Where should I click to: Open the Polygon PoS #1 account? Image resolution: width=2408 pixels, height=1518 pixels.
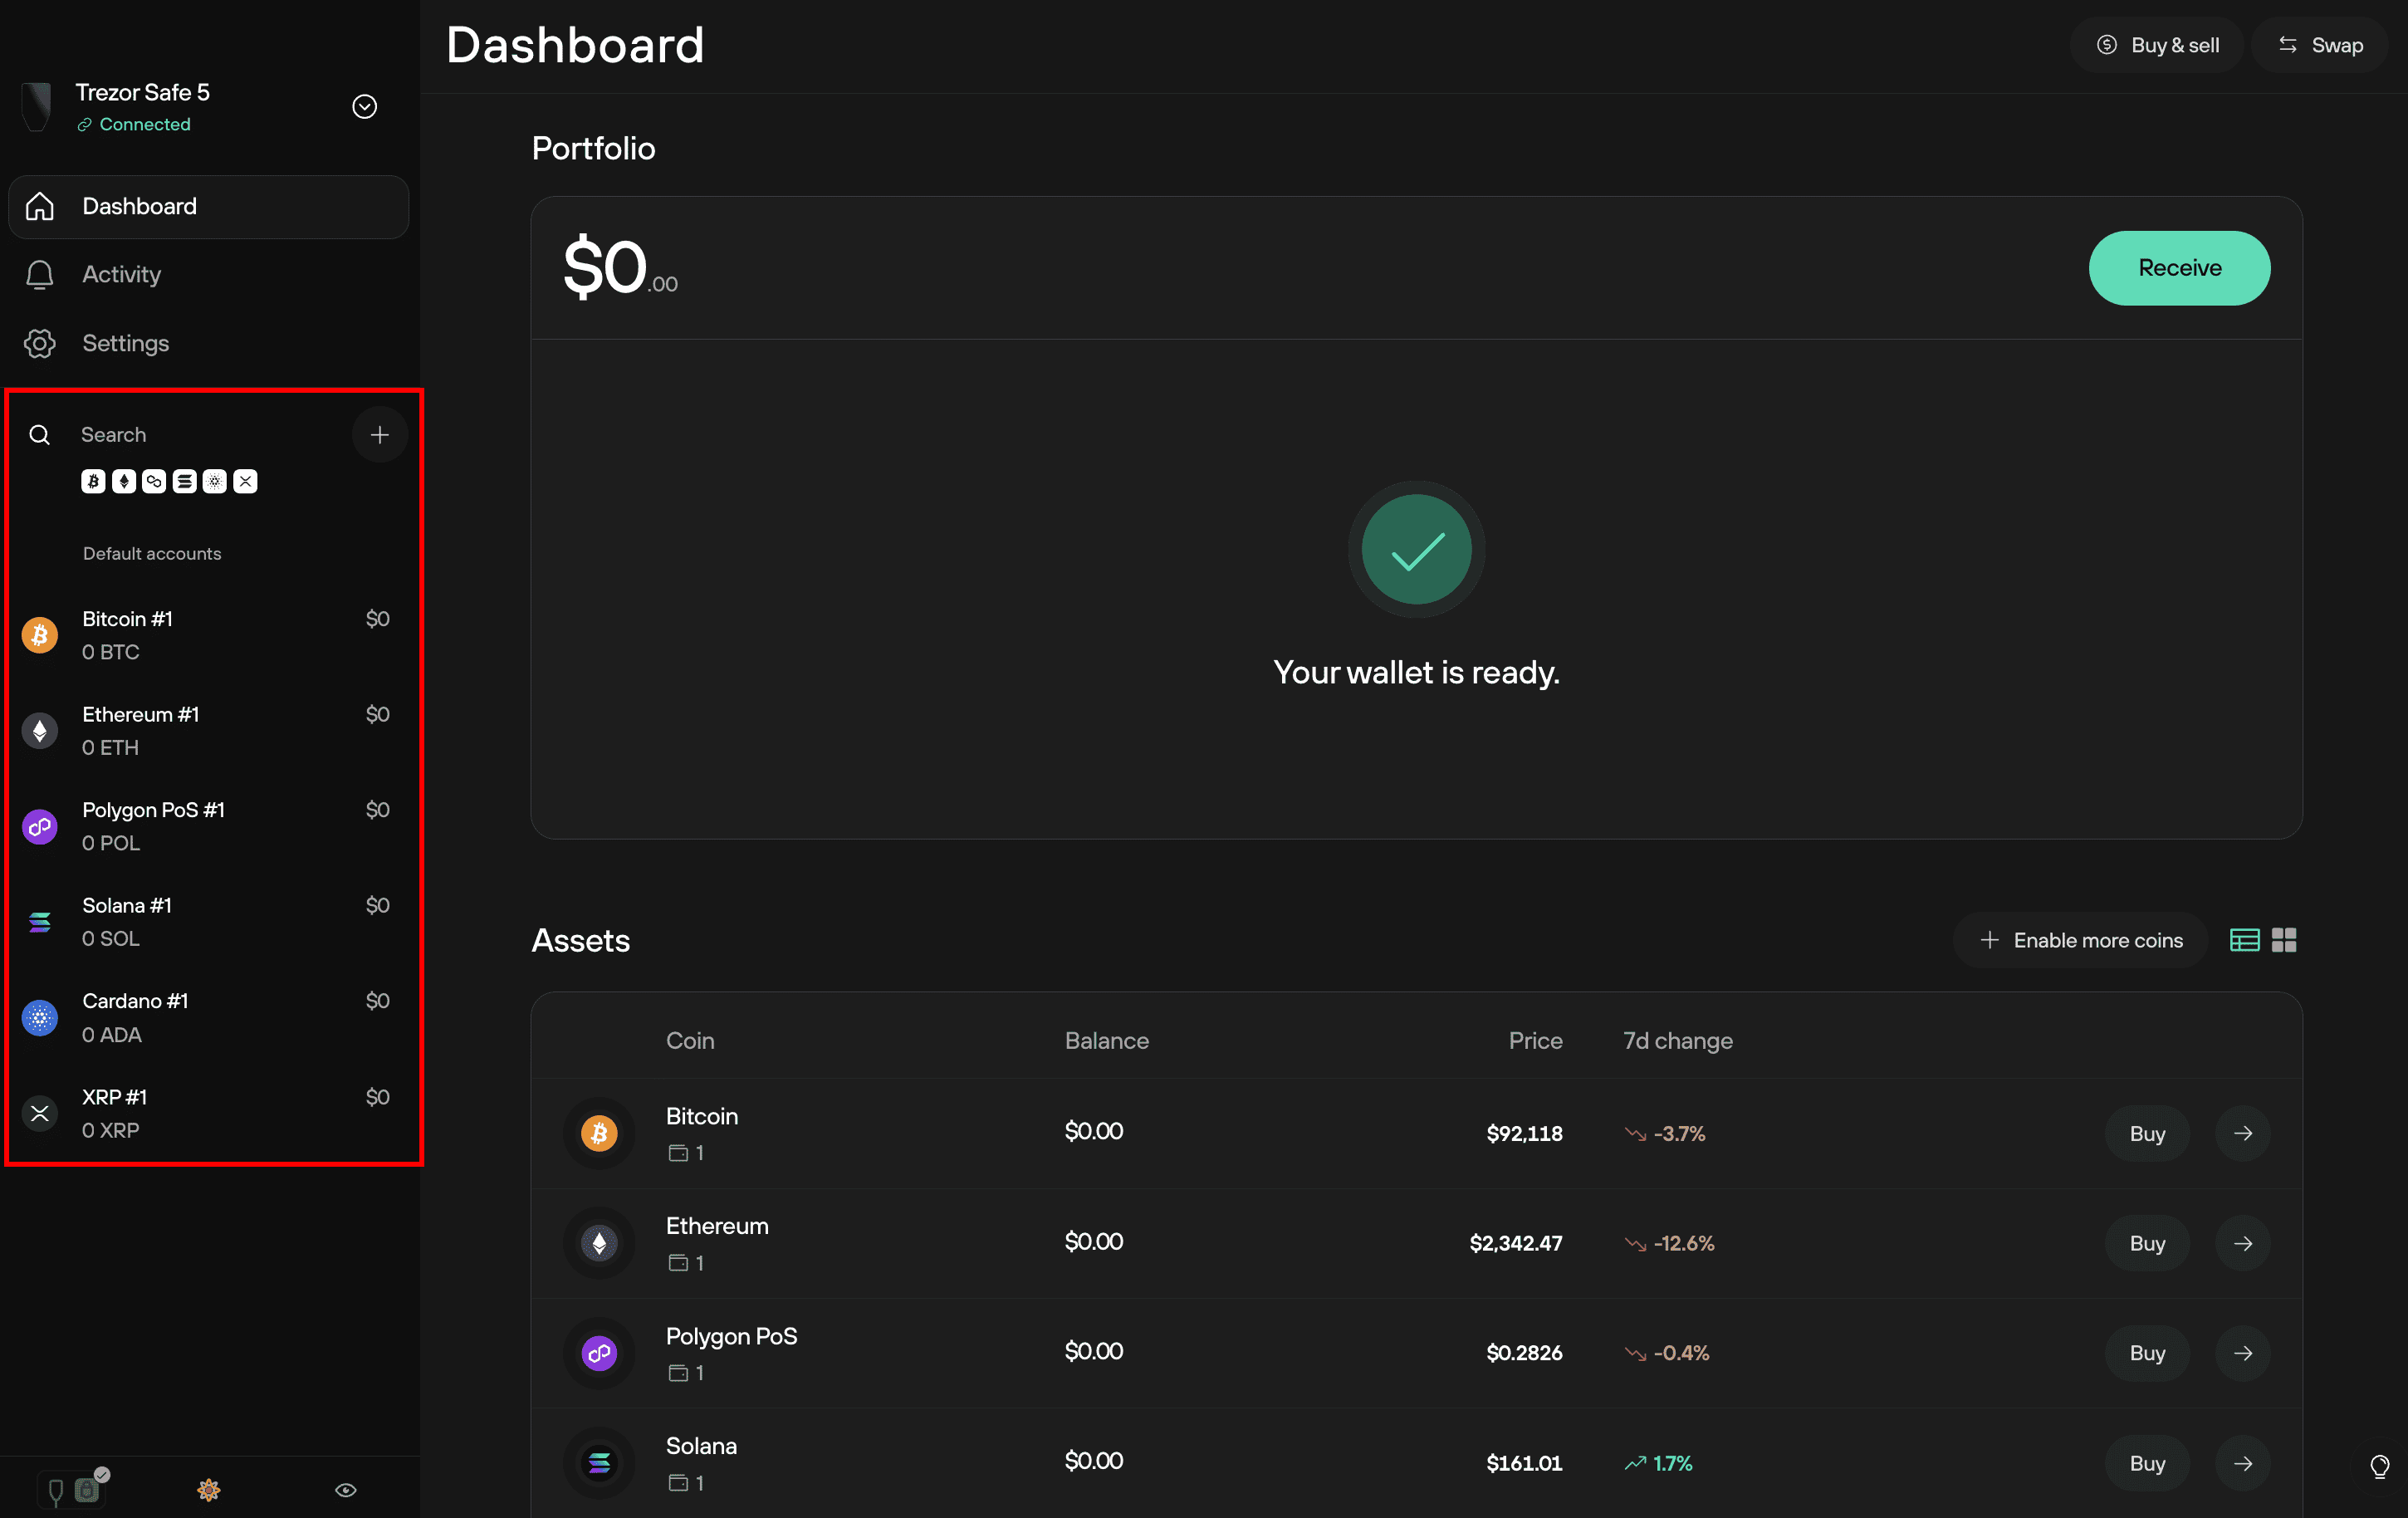click(x=208, y=826)
